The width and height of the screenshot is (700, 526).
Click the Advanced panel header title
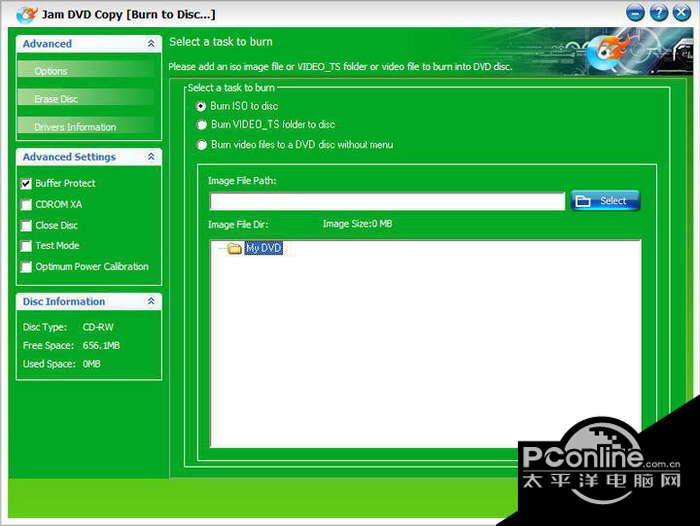pos(47,44)
